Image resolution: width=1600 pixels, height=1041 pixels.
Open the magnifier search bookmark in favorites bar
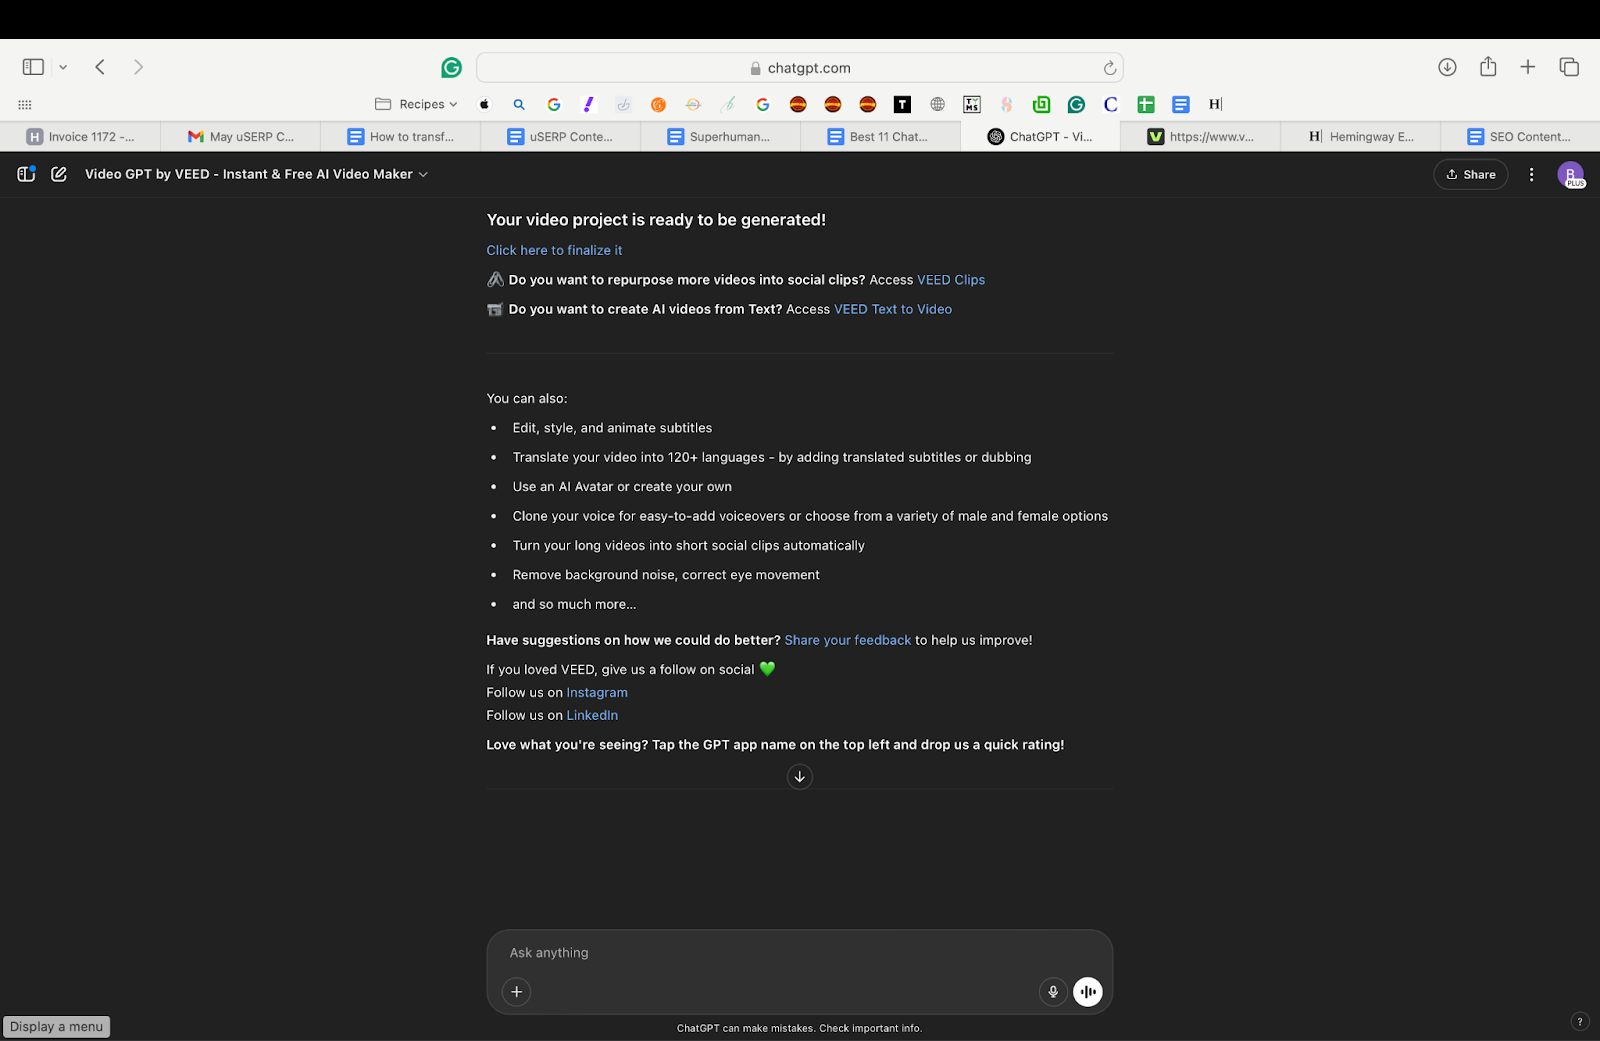(x=519, y=104)
